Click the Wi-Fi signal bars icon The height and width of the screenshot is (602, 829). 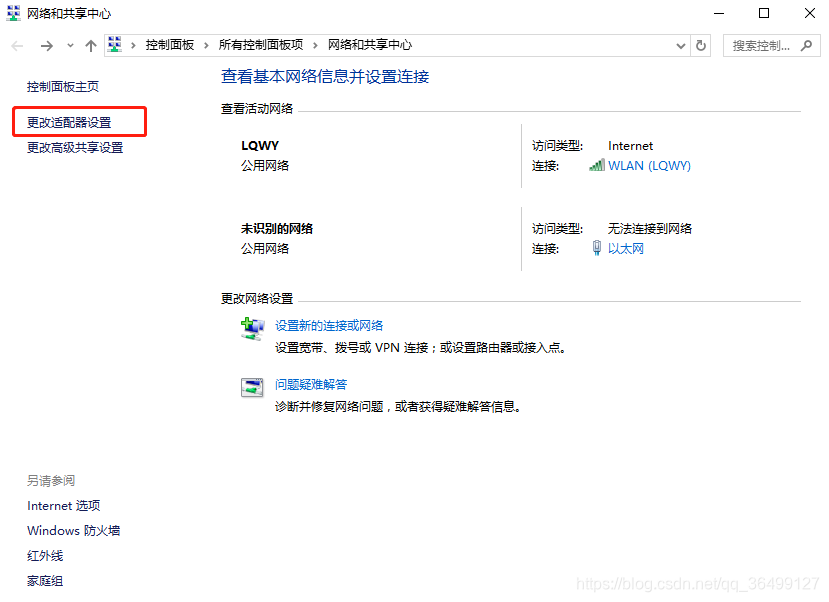[596, 165]
